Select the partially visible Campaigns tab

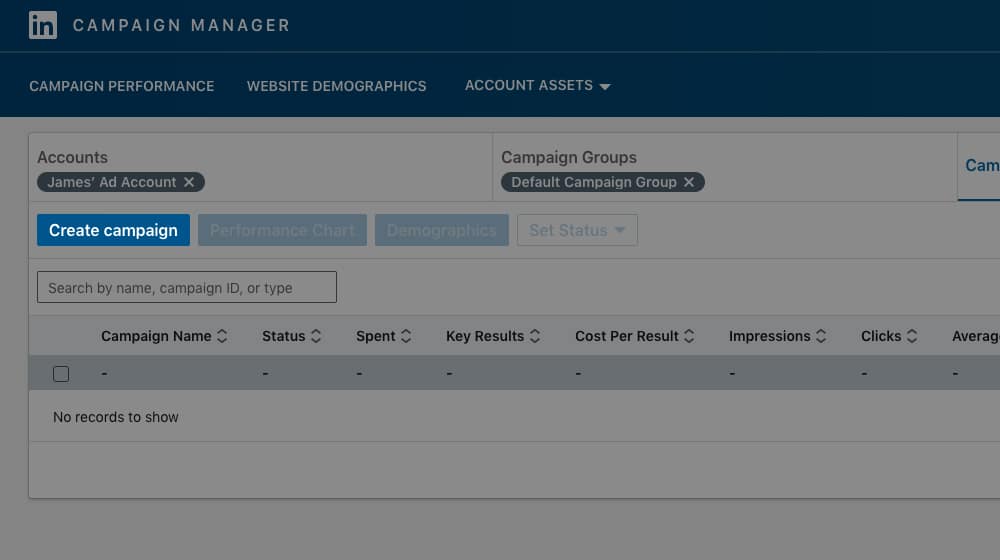click(x=981, y=166)
